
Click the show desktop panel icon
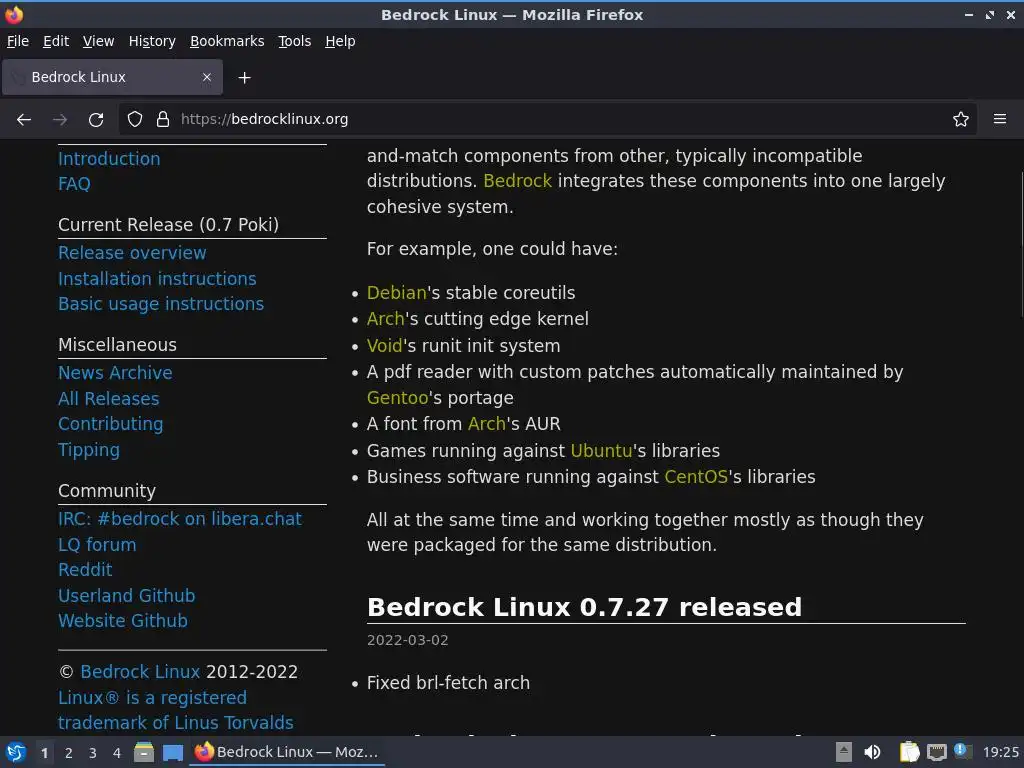click(173, 753)
